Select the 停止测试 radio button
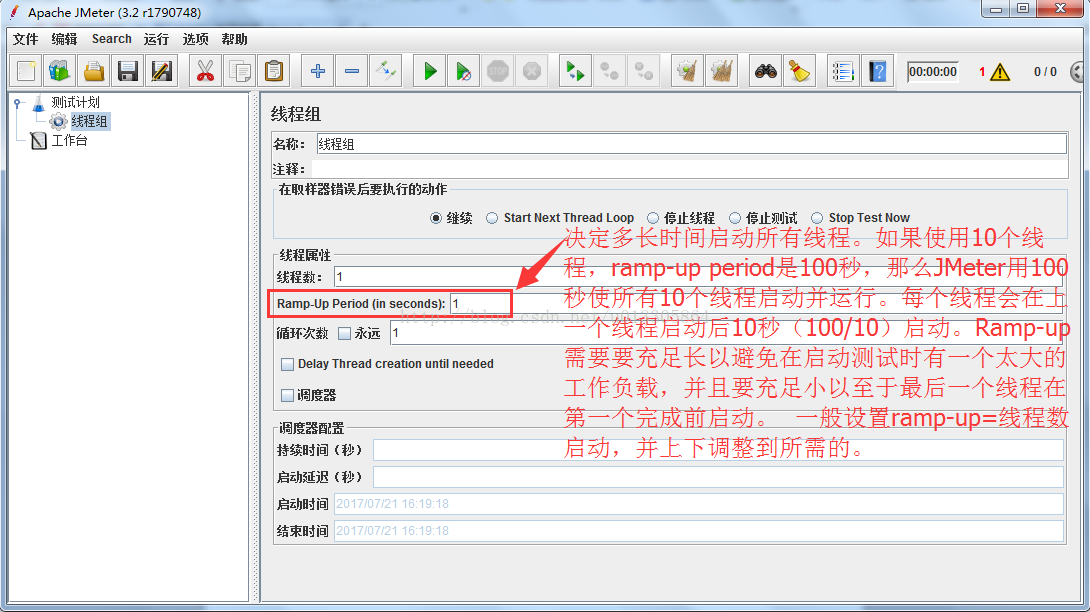Screen dimensions: 1090x612 [735, 218]
